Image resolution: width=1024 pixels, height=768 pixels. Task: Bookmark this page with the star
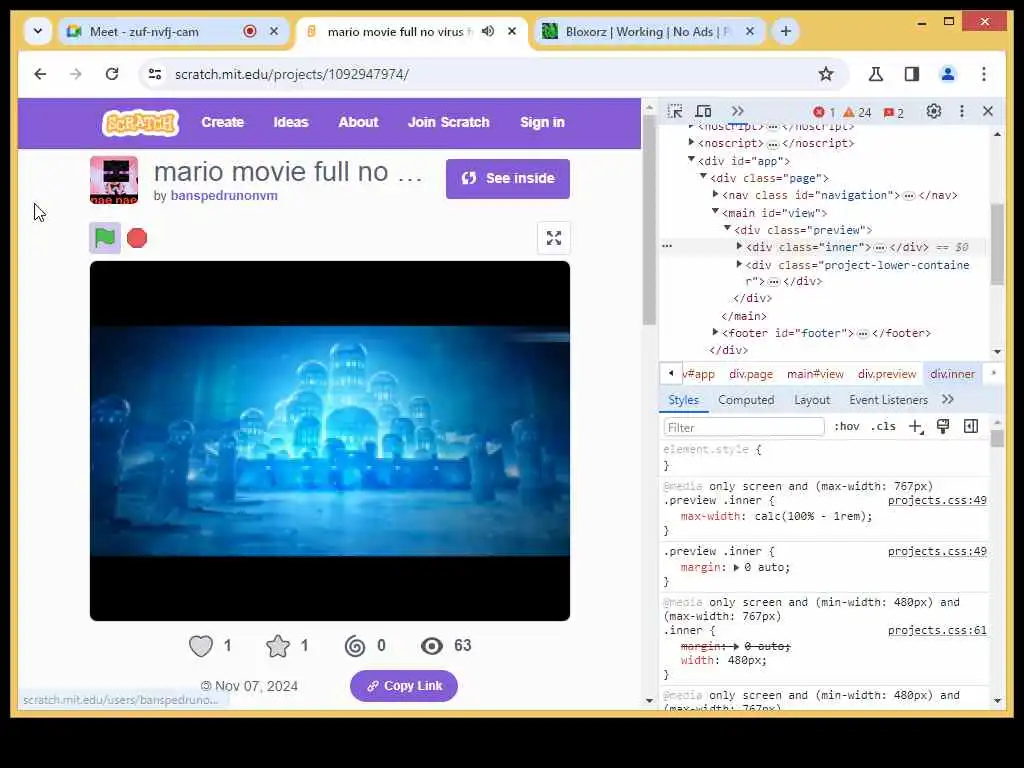coord(826,74)
